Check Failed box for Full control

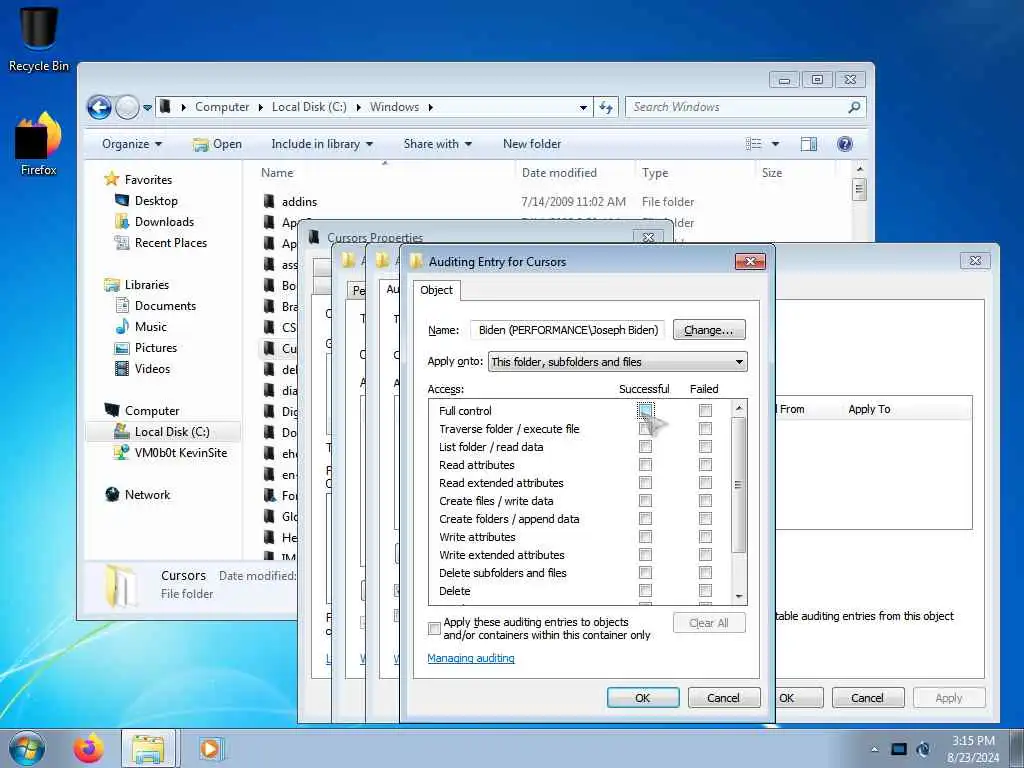tap(705, 410)
